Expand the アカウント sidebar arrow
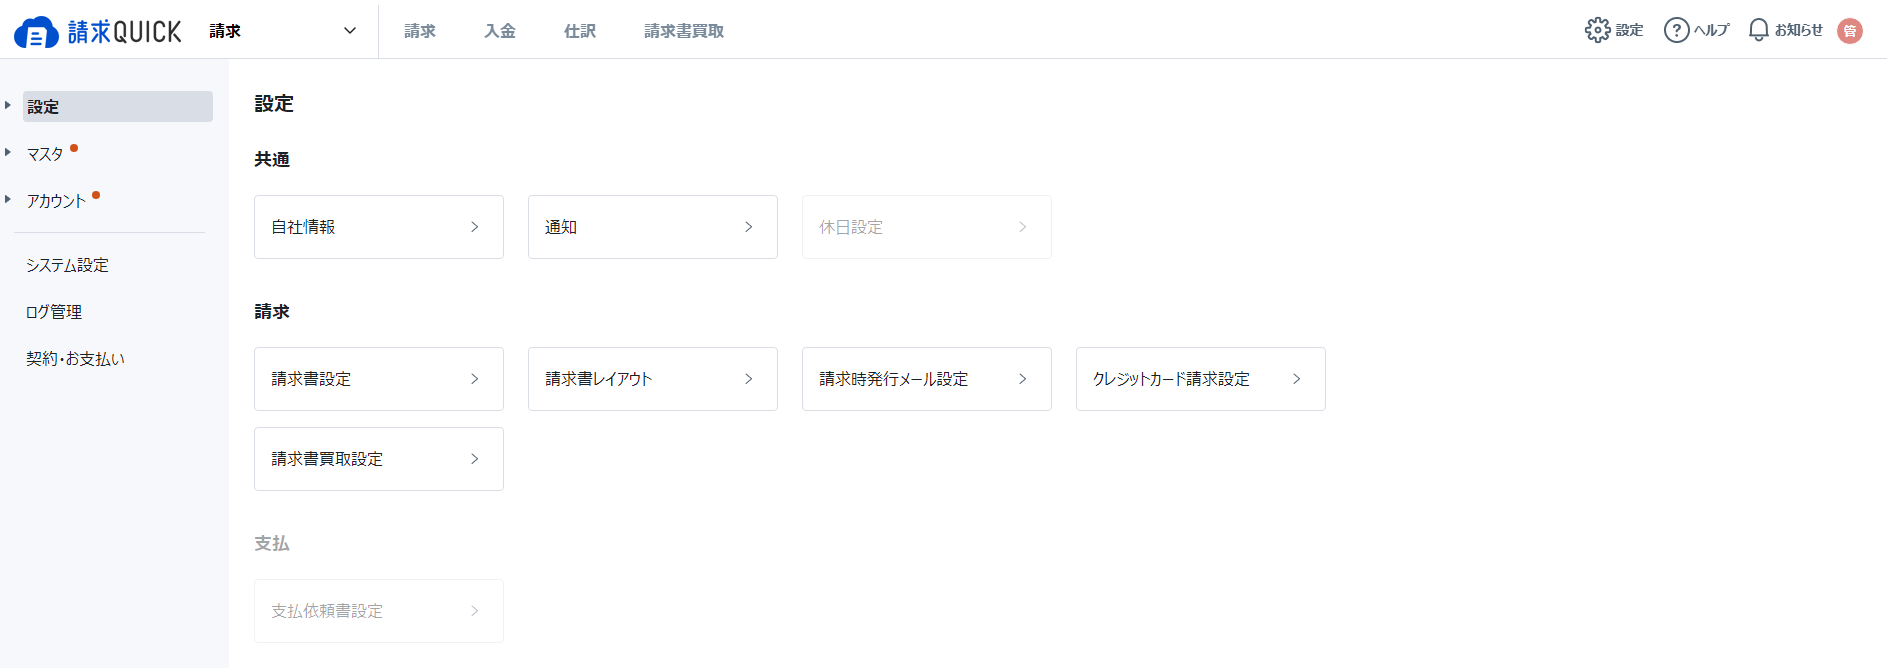 tap(8, 199)
